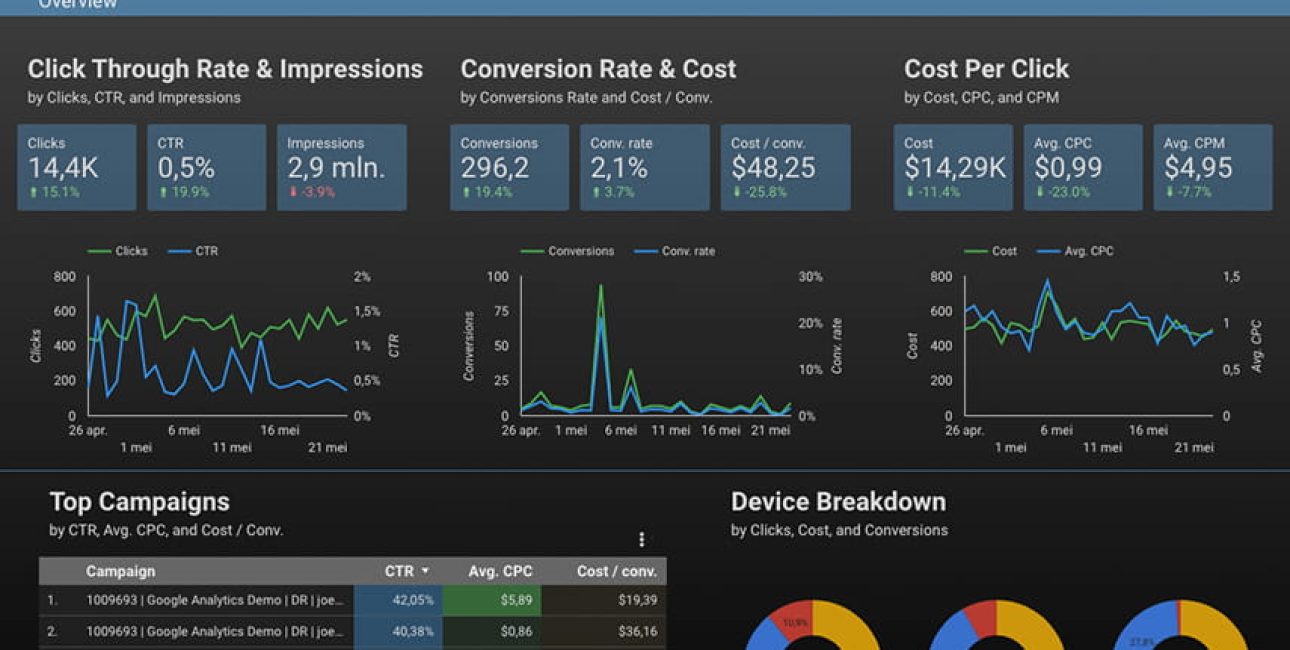Open the Top Campaigns three-dot options menu
Image resolution: width=1290 pixels, height=650 pixels.
641,539
